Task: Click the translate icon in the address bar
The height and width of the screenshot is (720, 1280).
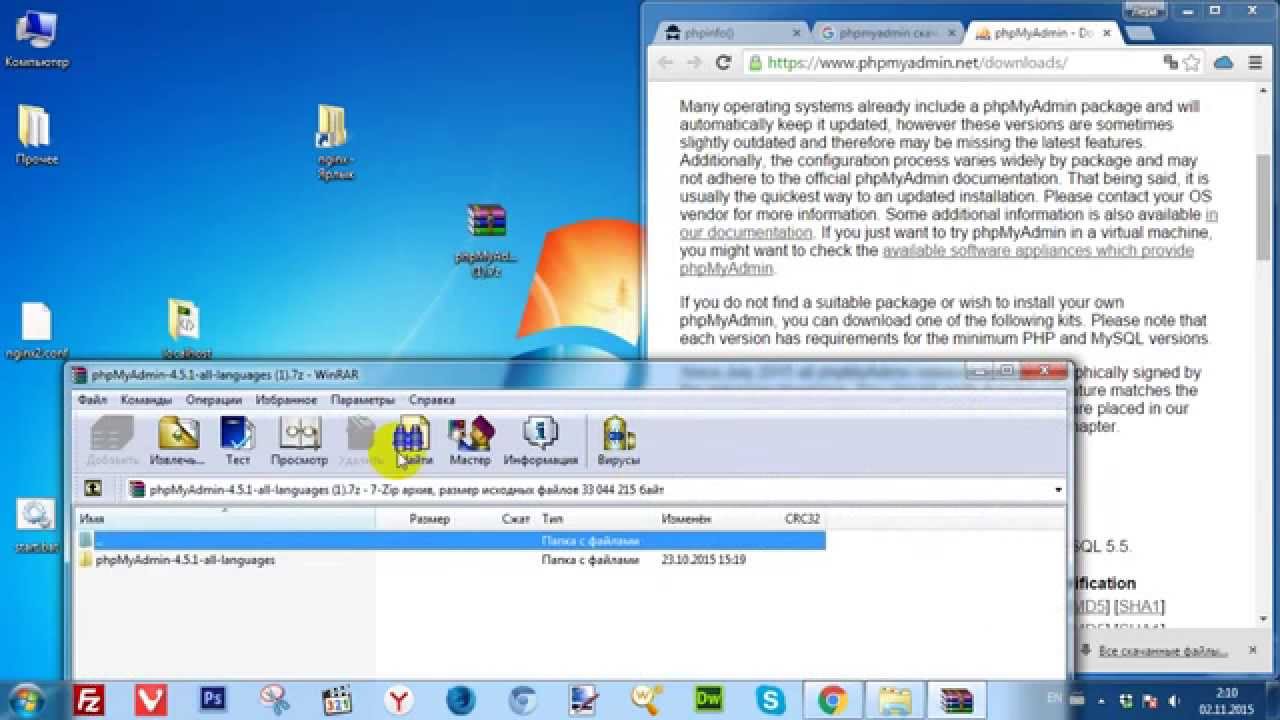Action: pos(1171,63)
